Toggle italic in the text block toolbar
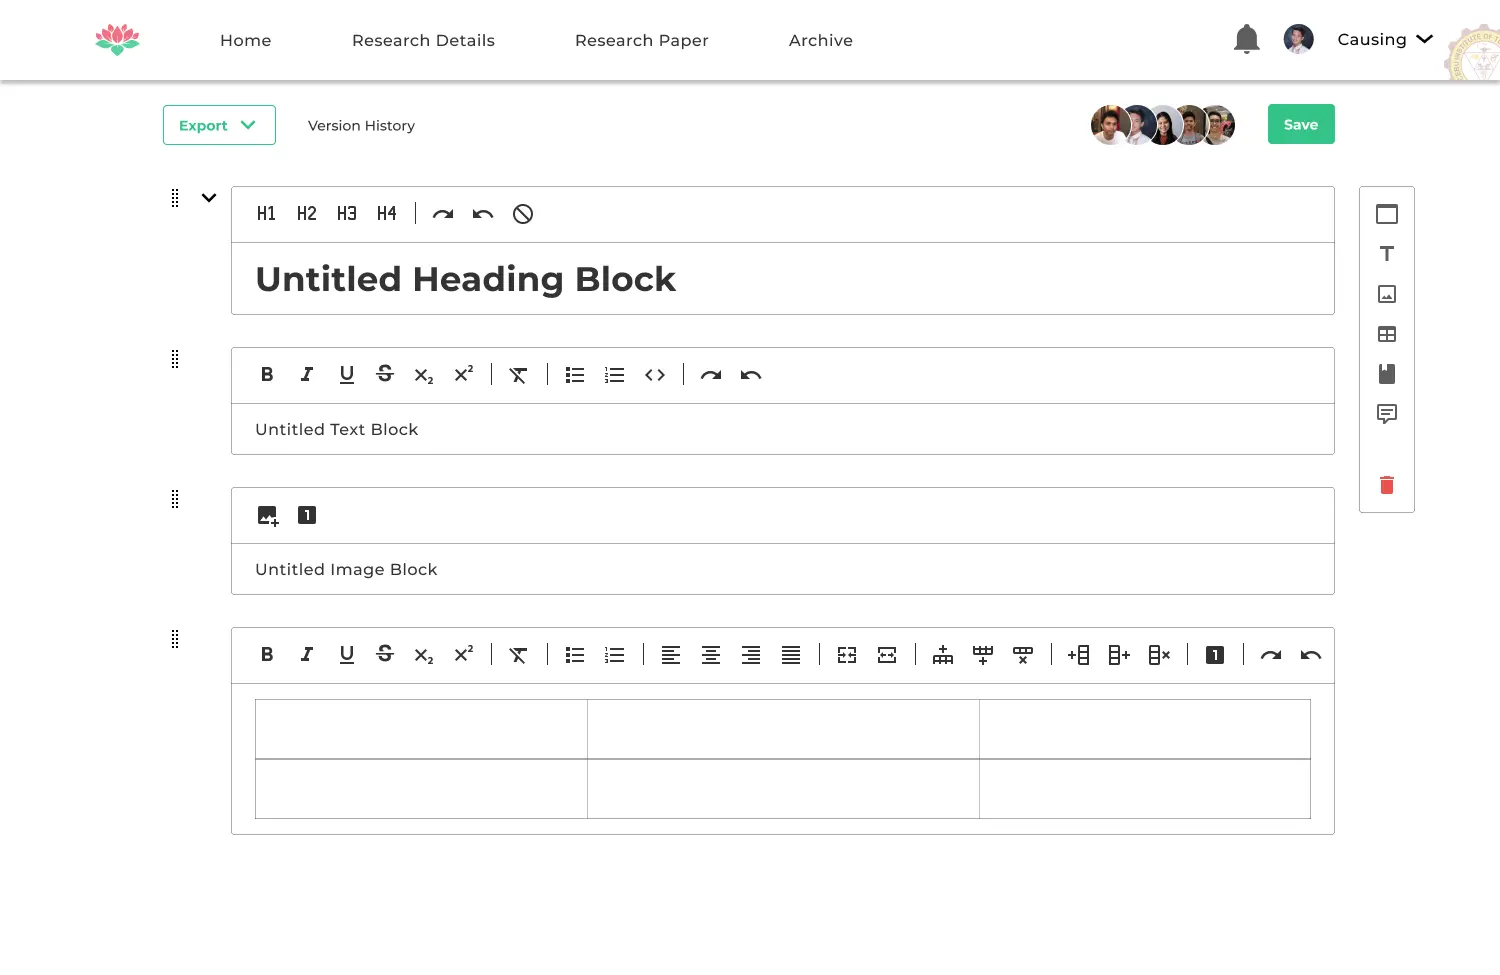 [307, 375]
